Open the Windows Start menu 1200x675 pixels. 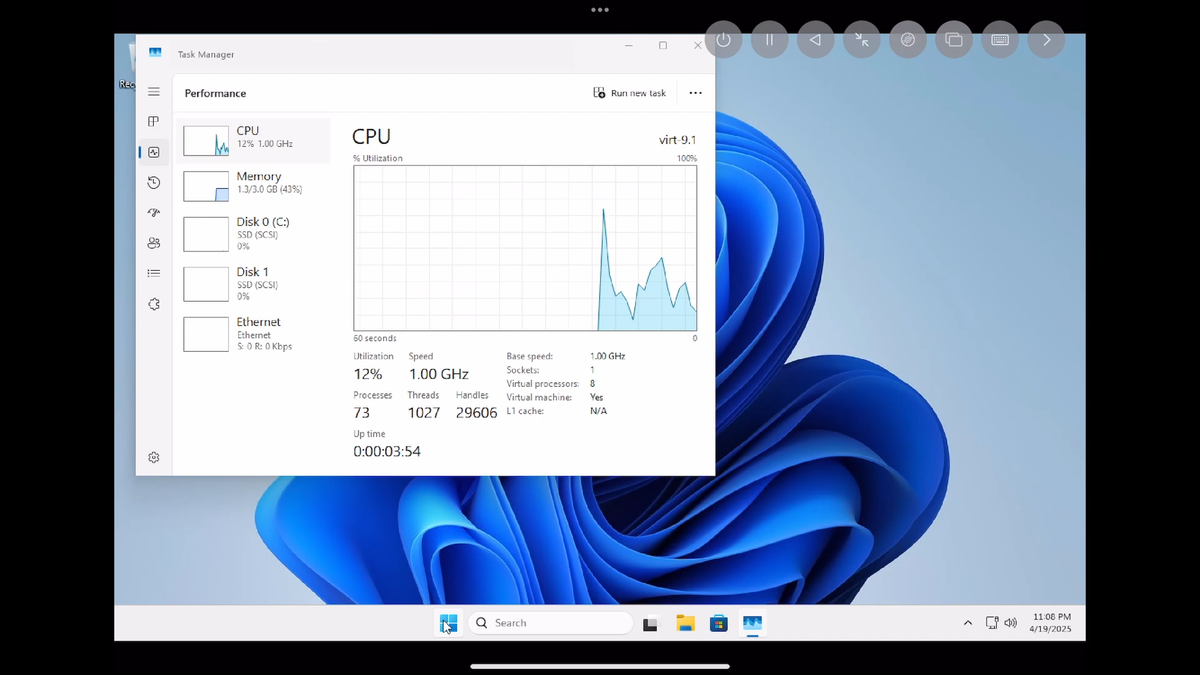coord(448,623)
